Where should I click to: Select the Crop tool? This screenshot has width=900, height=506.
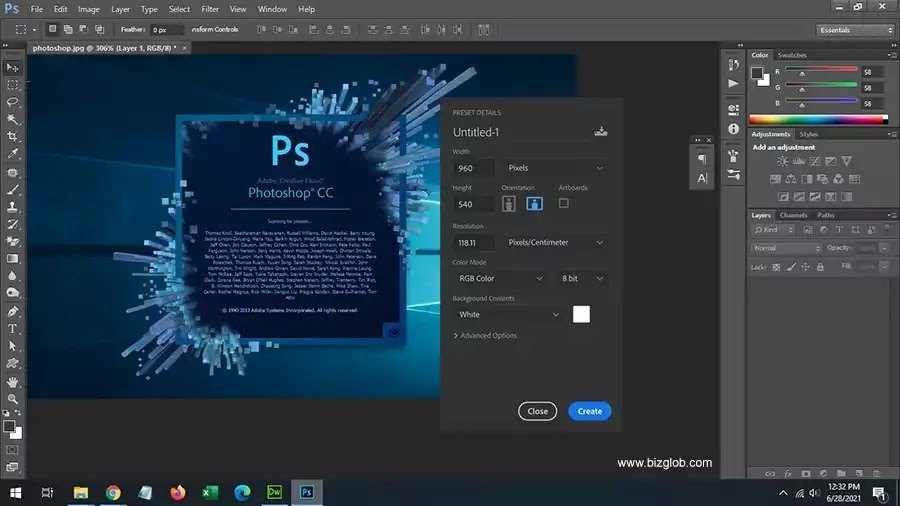point(12,137)
